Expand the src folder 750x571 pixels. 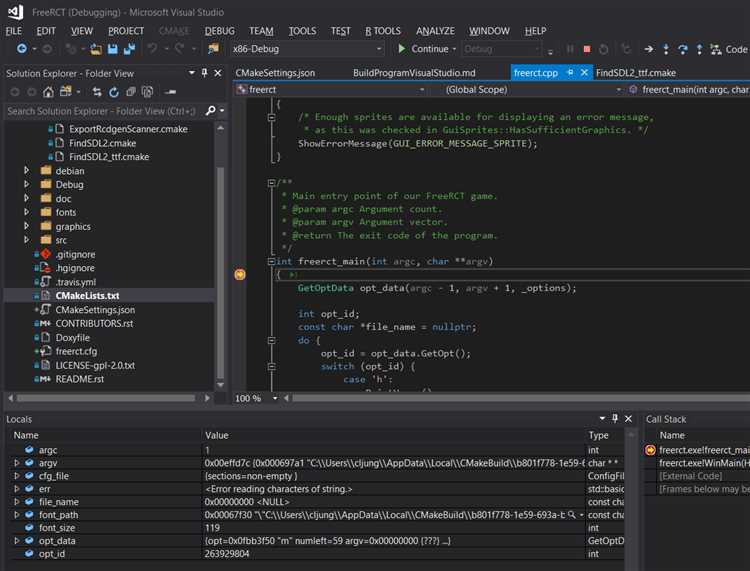point(27,240)
